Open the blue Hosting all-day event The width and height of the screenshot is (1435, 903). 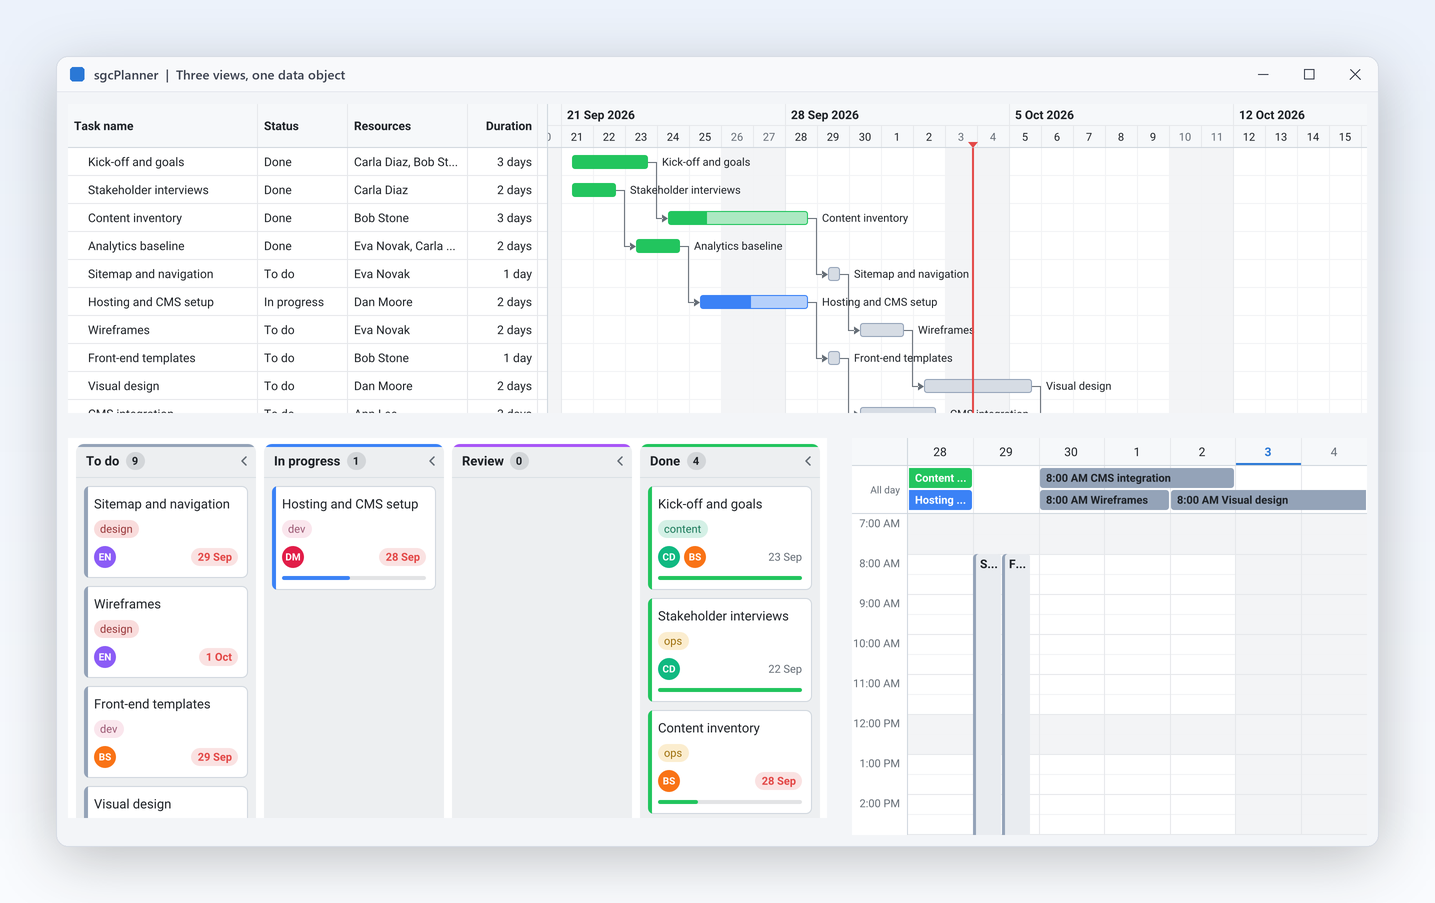[940, 500]
